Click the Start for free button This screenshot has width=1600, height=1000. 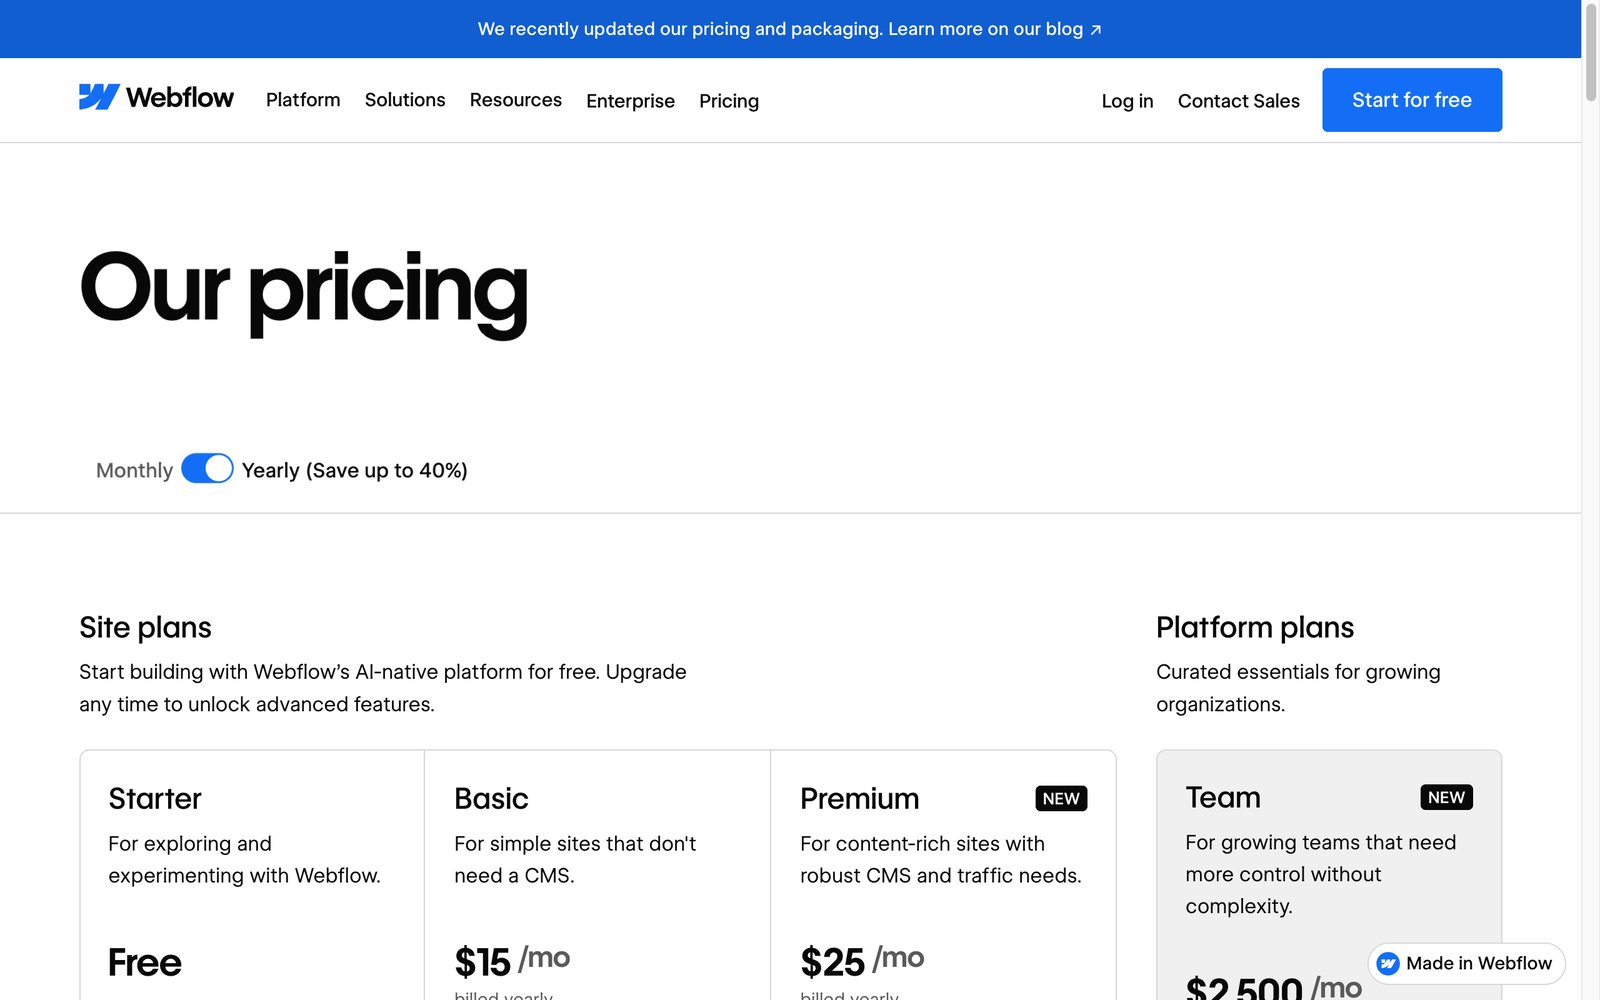1412,100
